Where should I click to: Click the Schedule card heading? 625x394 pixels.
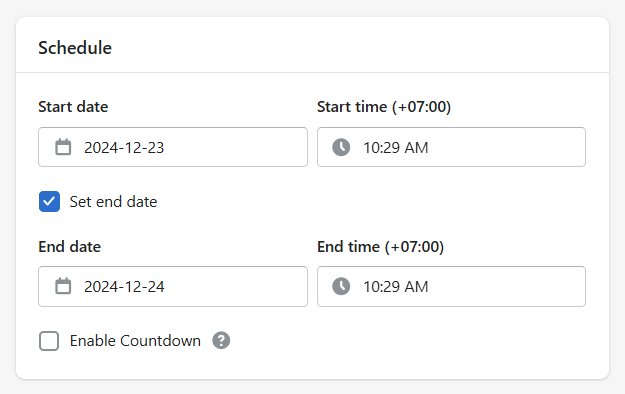click(x=75, y=48)
